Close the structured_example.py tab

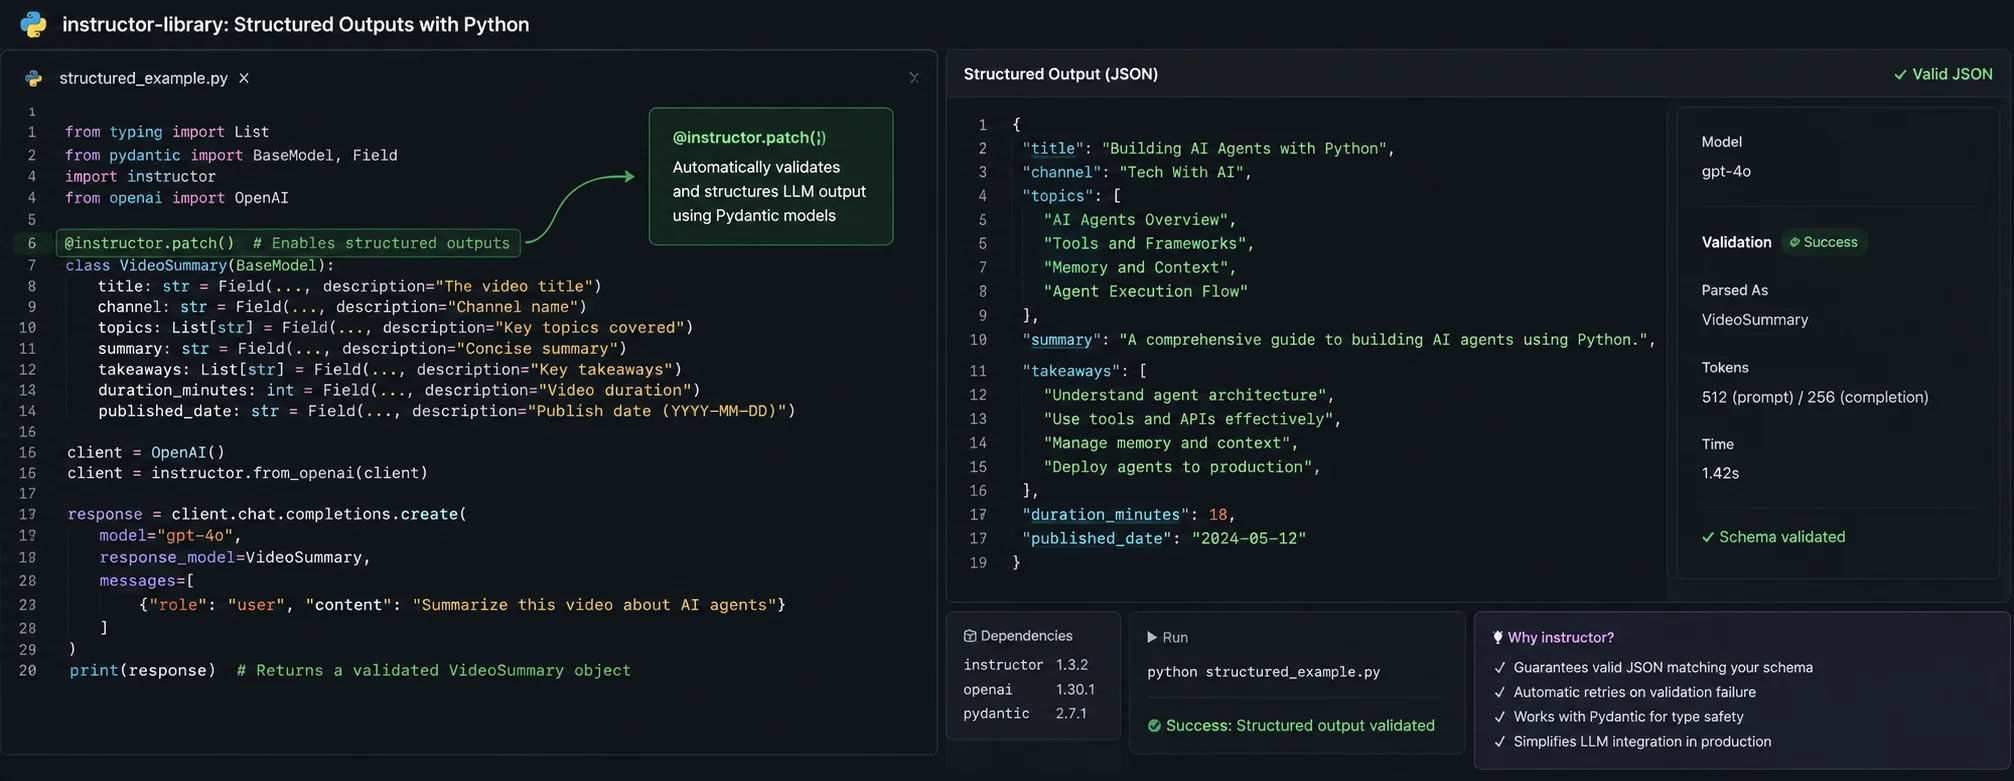pos(244,78)
